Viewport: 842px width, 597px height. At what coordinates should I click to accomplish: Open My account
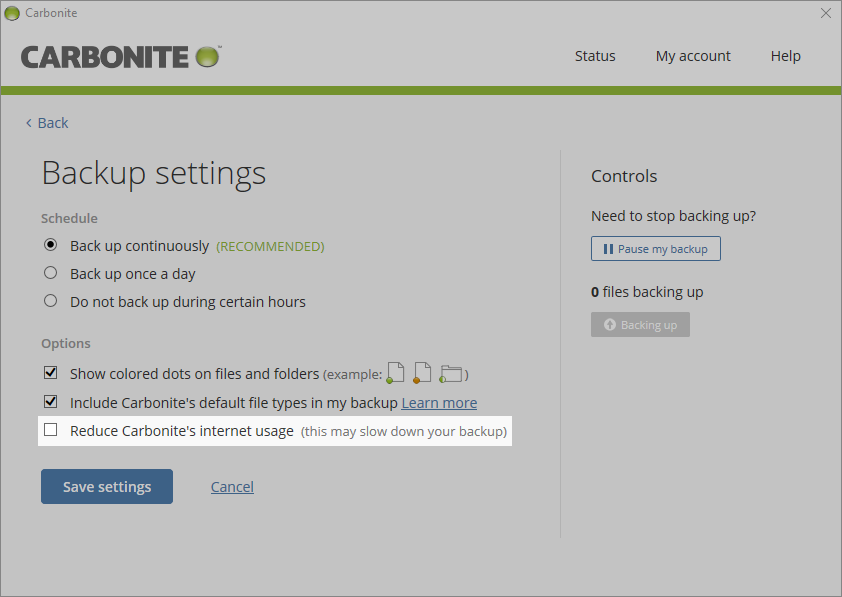pyautogui.click(x=693, y=56)
